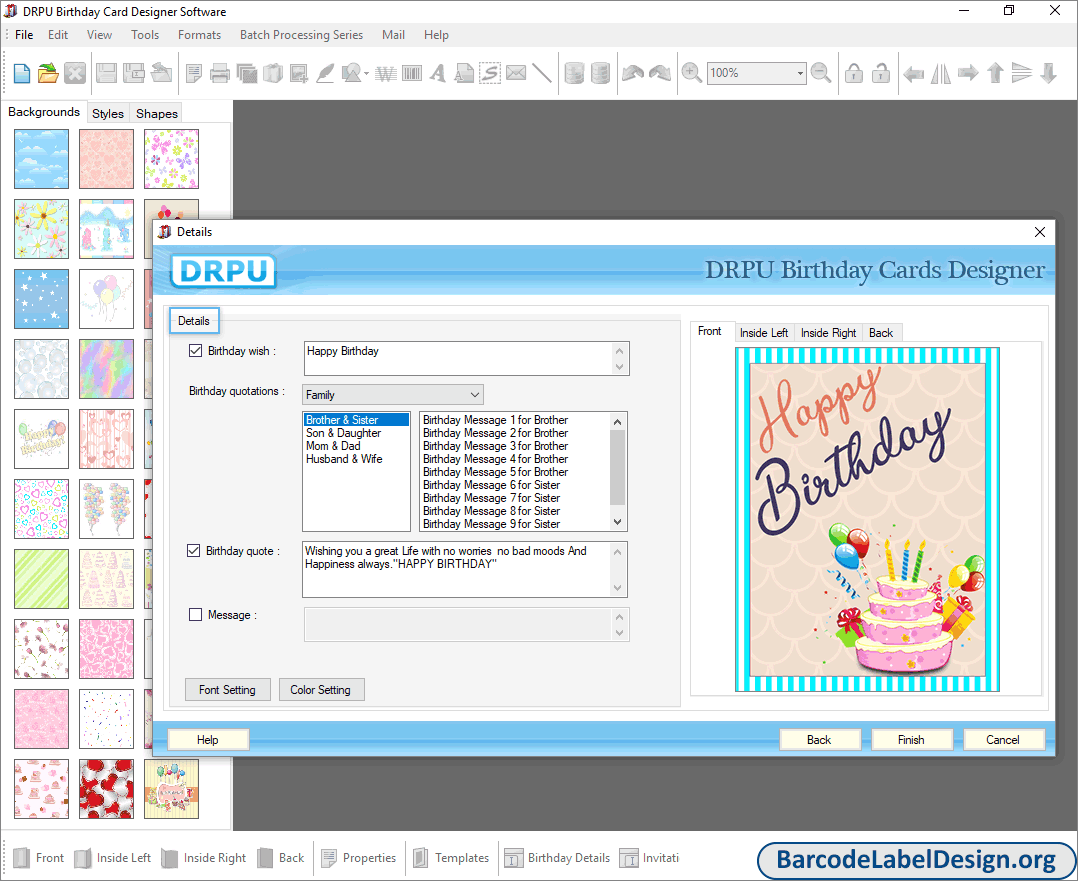
Task: Click the Print icon in toolbar
Action: (x=220, y=73)
